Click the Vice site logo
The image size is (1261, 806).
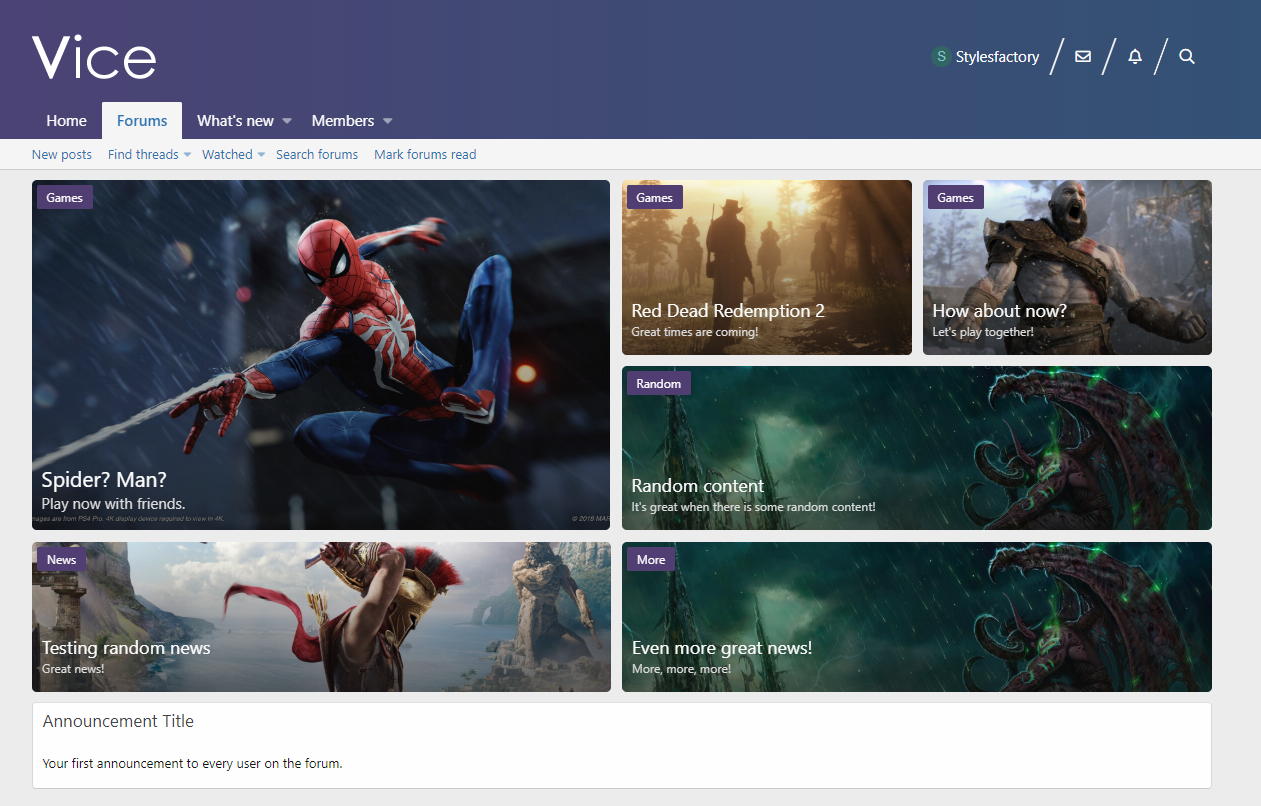tap(94, 57)
